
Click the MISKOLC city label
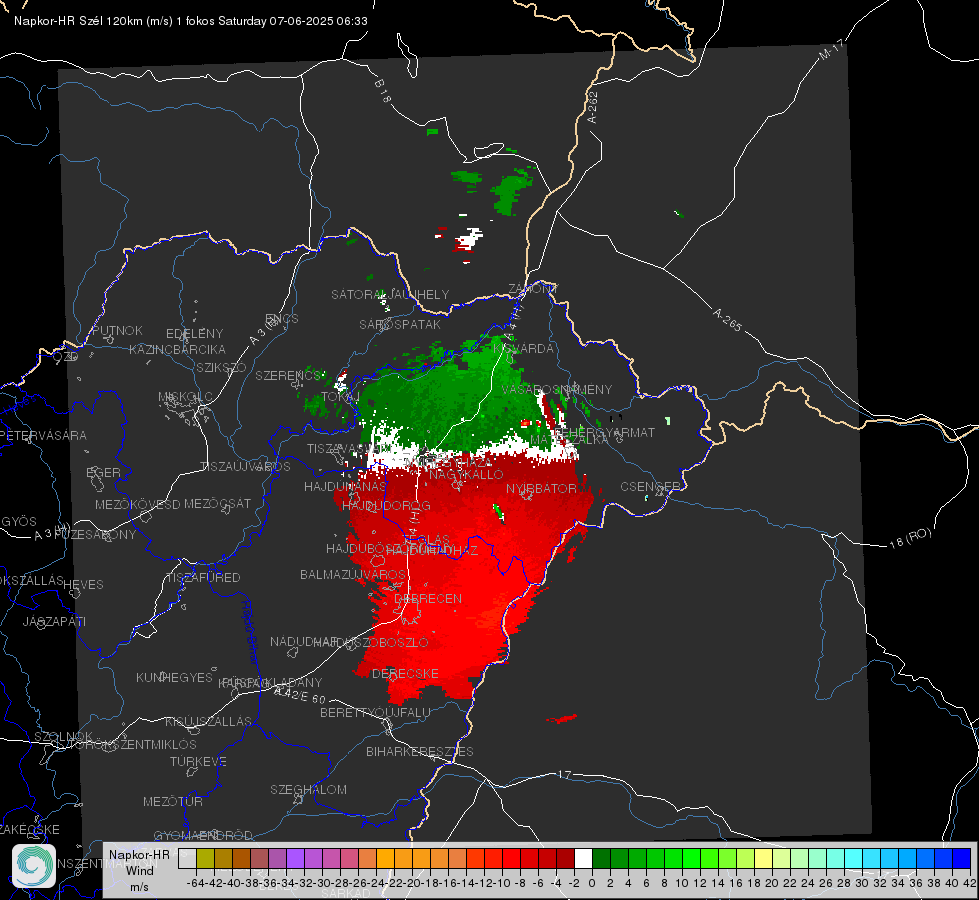pyautogui.click(x=185, y=397)
